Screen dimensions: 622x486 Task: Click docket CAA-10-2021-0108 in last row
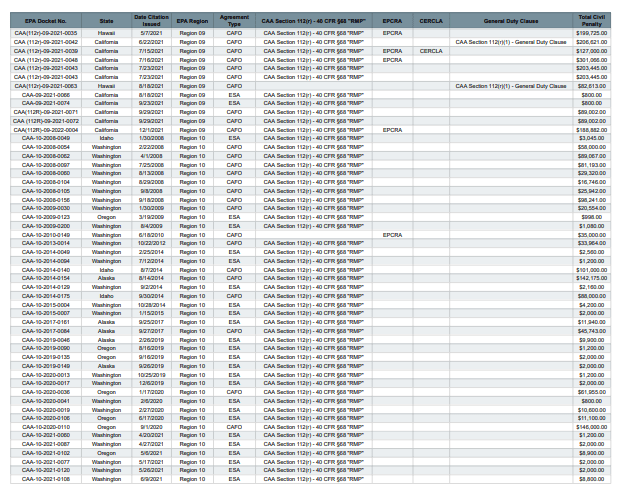pos(47,478)
